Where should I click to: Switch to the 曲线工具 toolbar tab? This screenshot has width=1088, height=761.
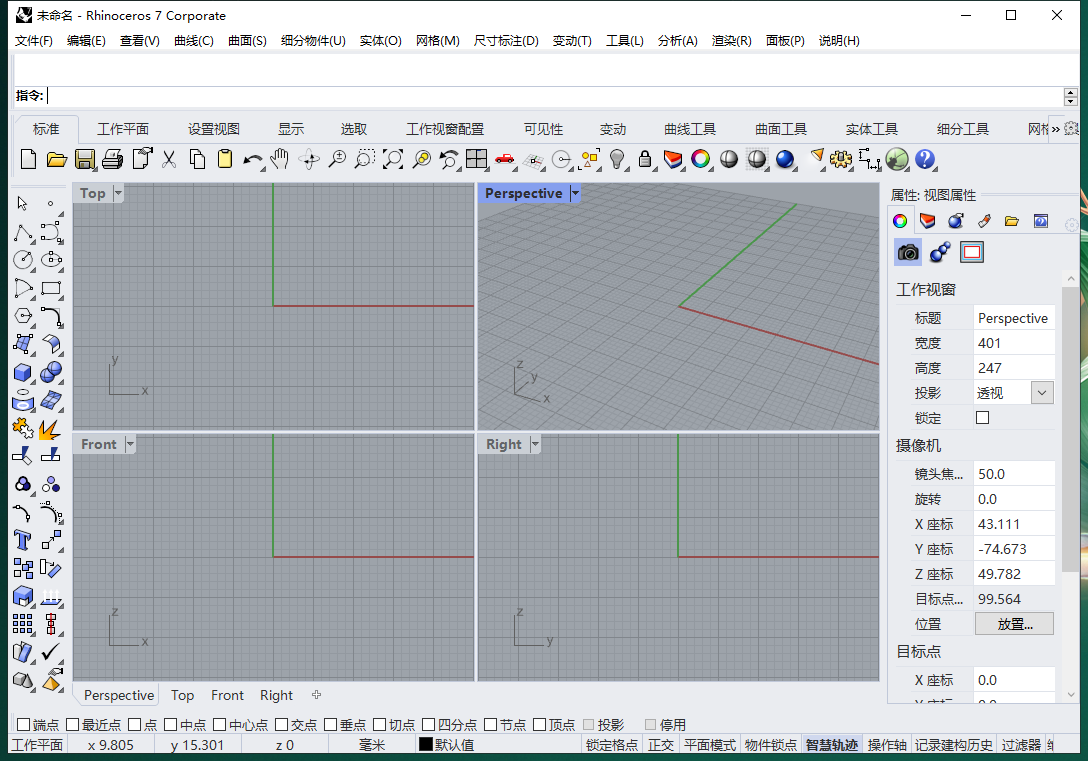[x=690, y=130]
